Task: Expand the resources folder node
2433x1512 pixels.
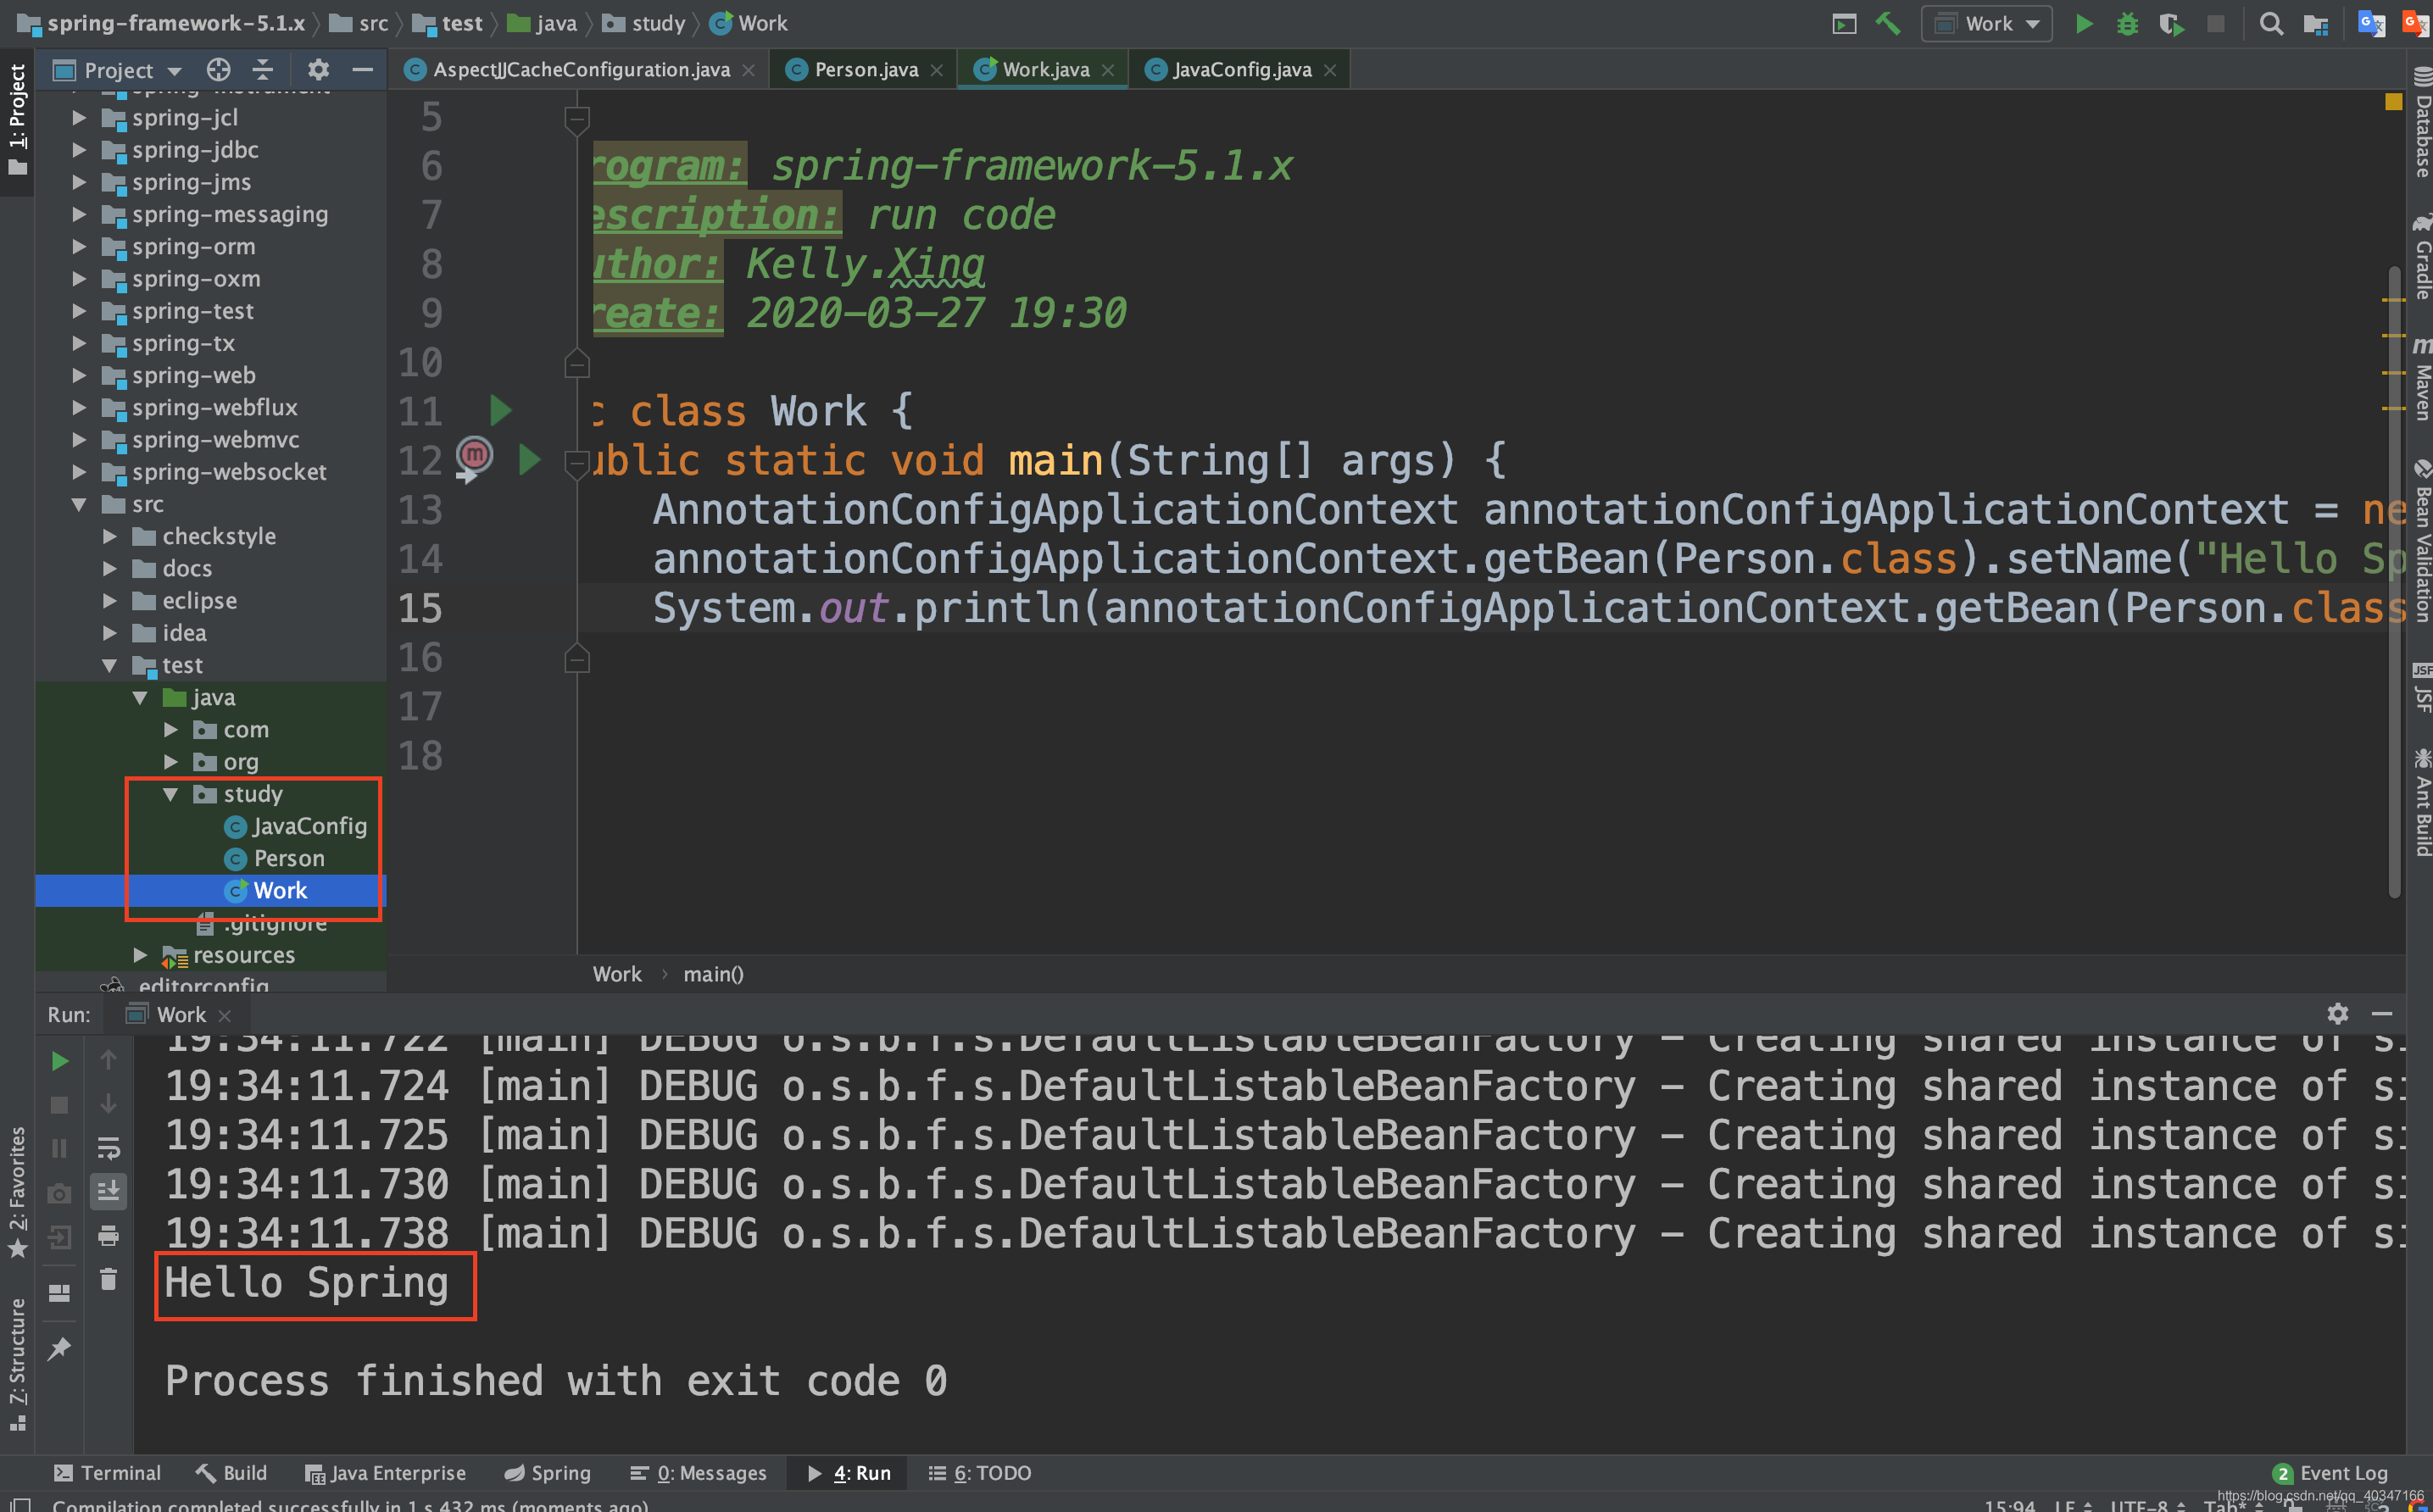Action: 140,955
